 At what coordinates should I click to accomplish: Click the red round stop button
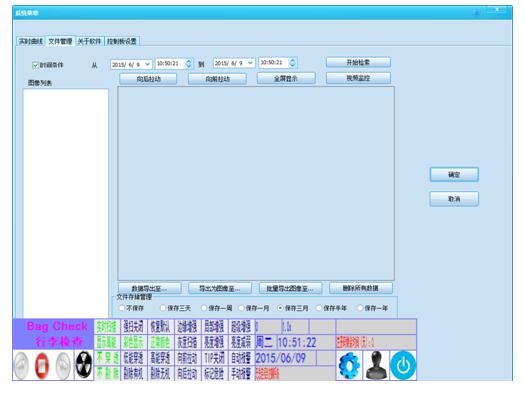[x=42, y=366]
